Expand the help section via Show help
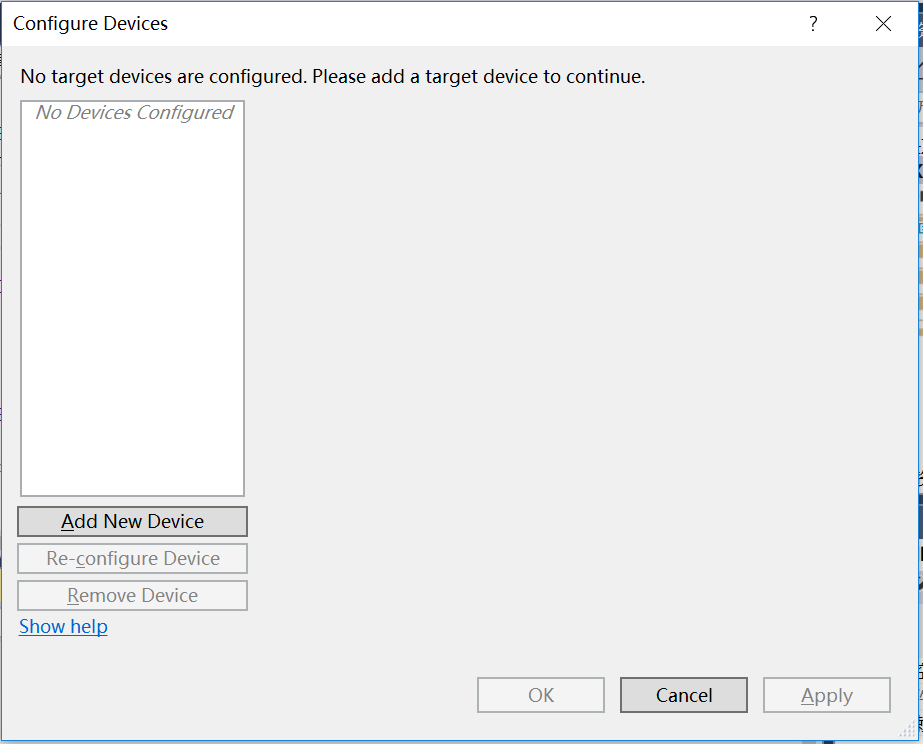Image resolution: width=923 pixels, height=744 pixels. coord(63,627)
